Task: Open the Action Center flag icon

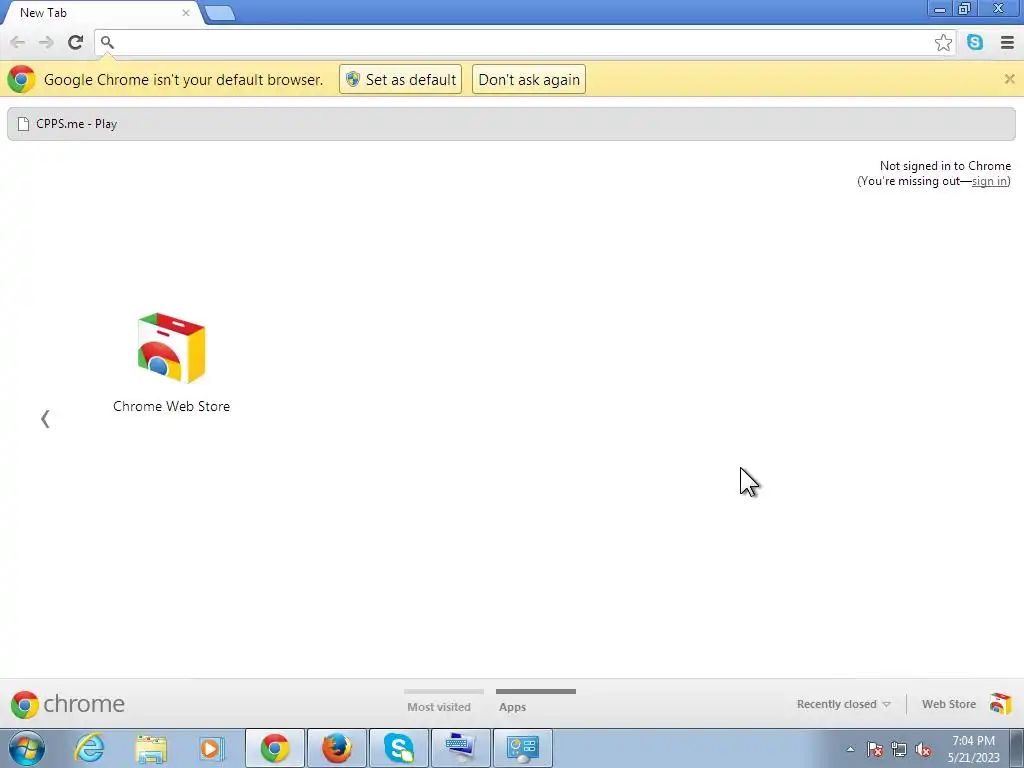Action: (874, 749)
